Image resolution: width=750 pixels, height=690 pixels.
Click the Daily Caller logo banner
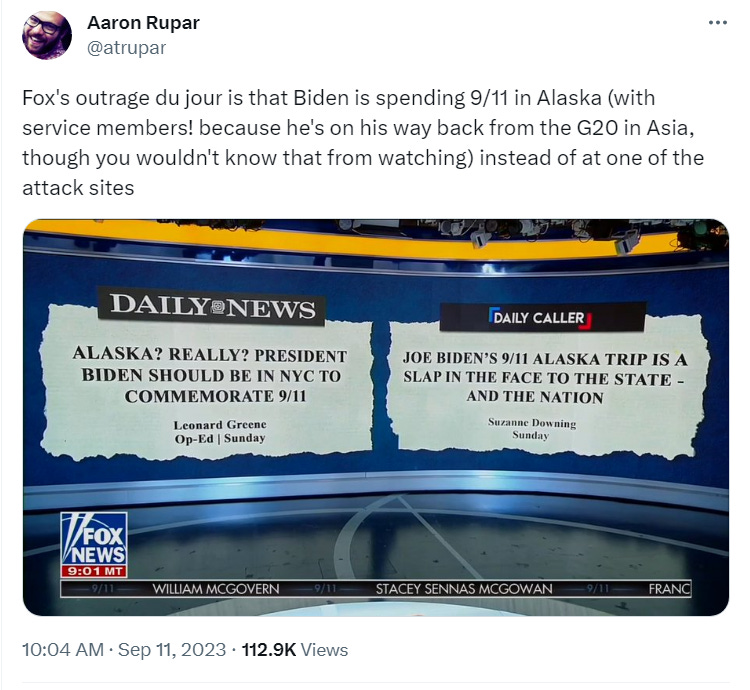(x=542, y=317)
